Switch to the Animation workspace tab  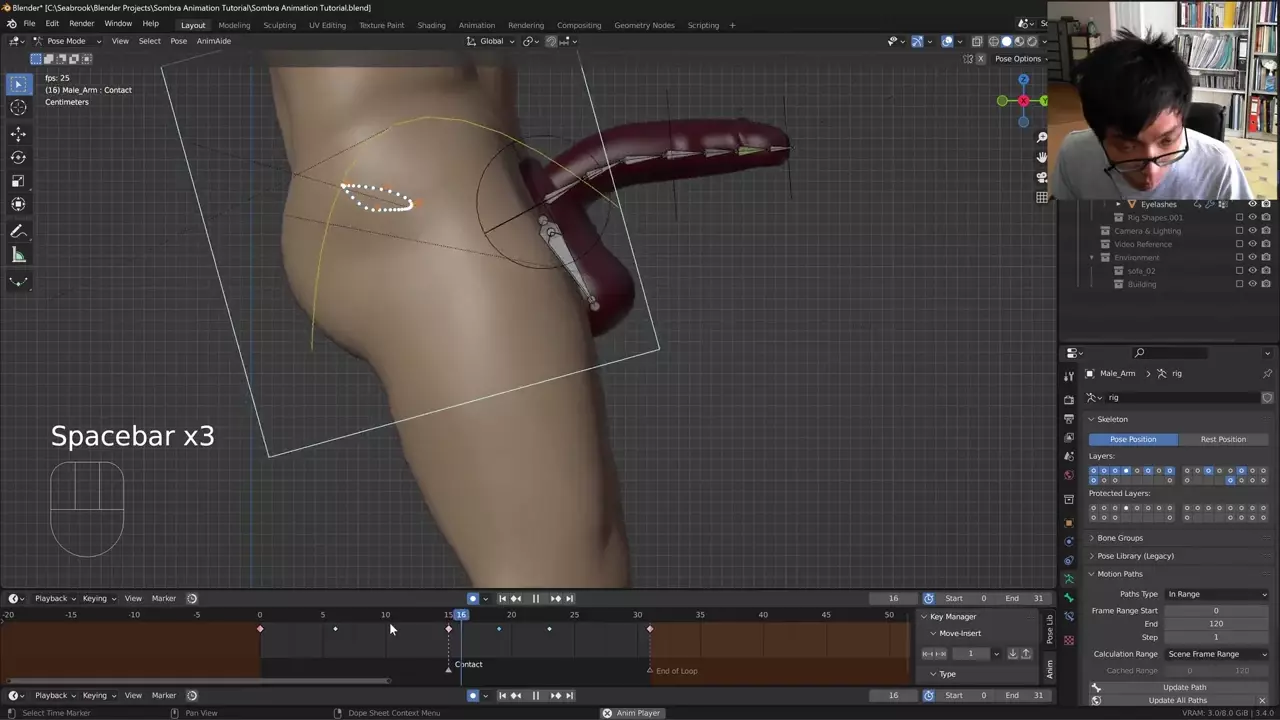coord(476,25)
